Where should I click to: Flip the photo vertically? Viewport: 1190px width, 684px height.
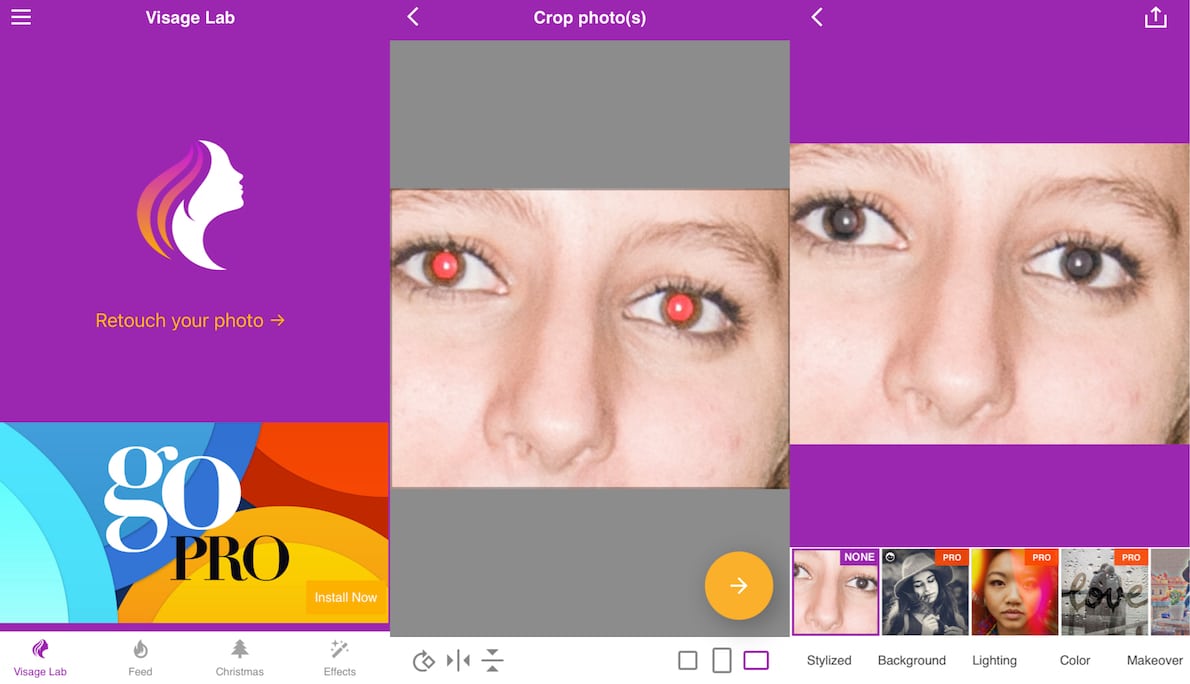click(492, 660)
